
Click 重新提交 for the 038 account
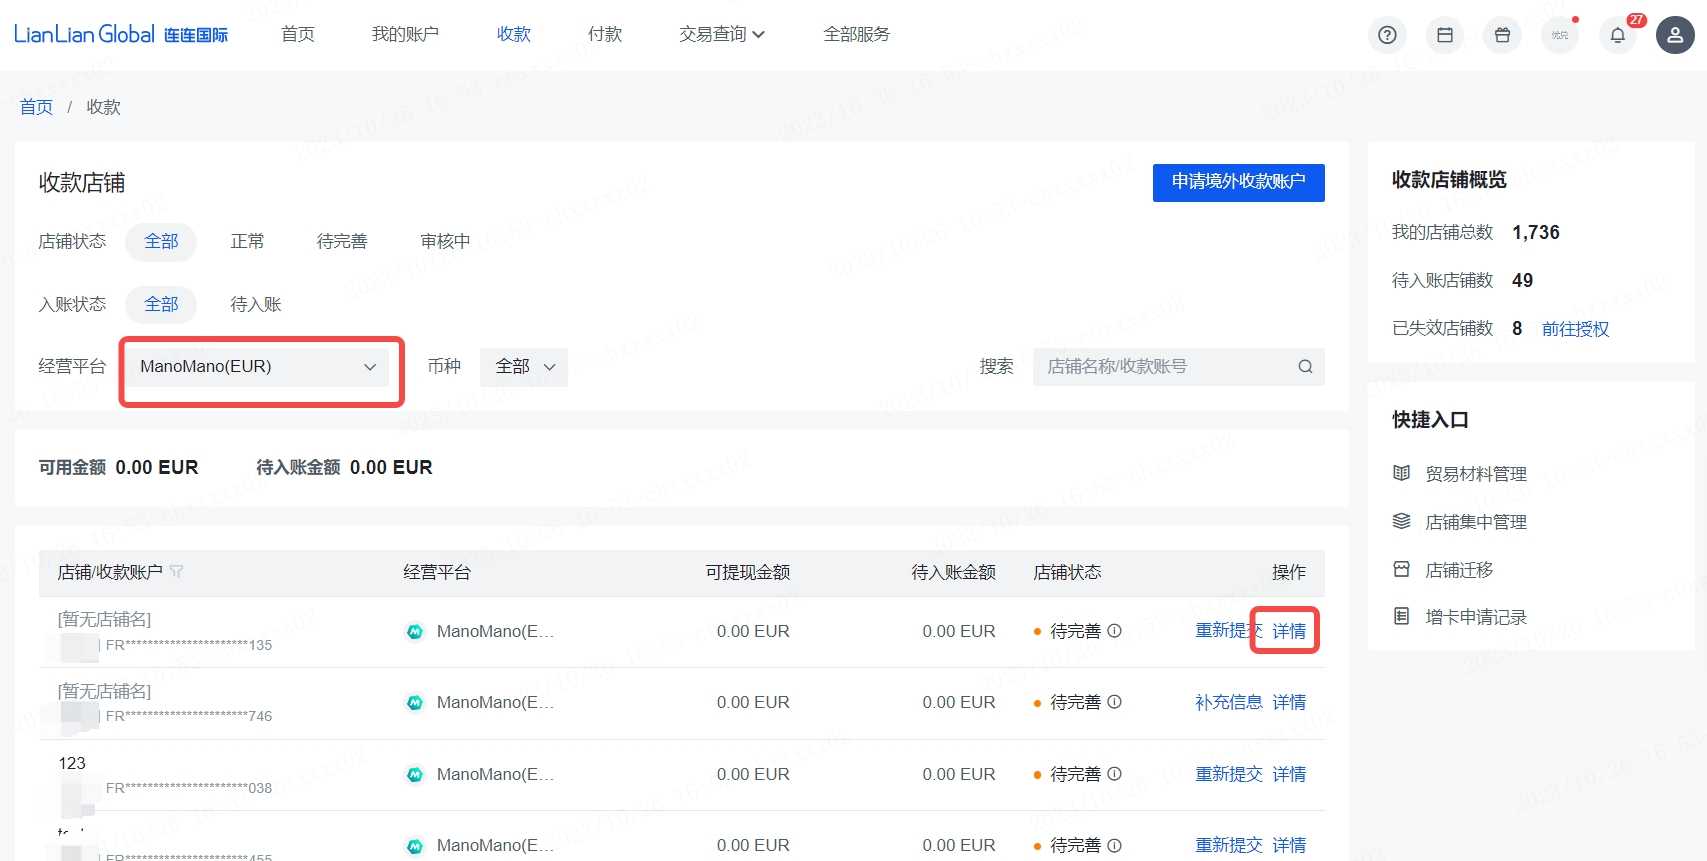pos(1229,774)
